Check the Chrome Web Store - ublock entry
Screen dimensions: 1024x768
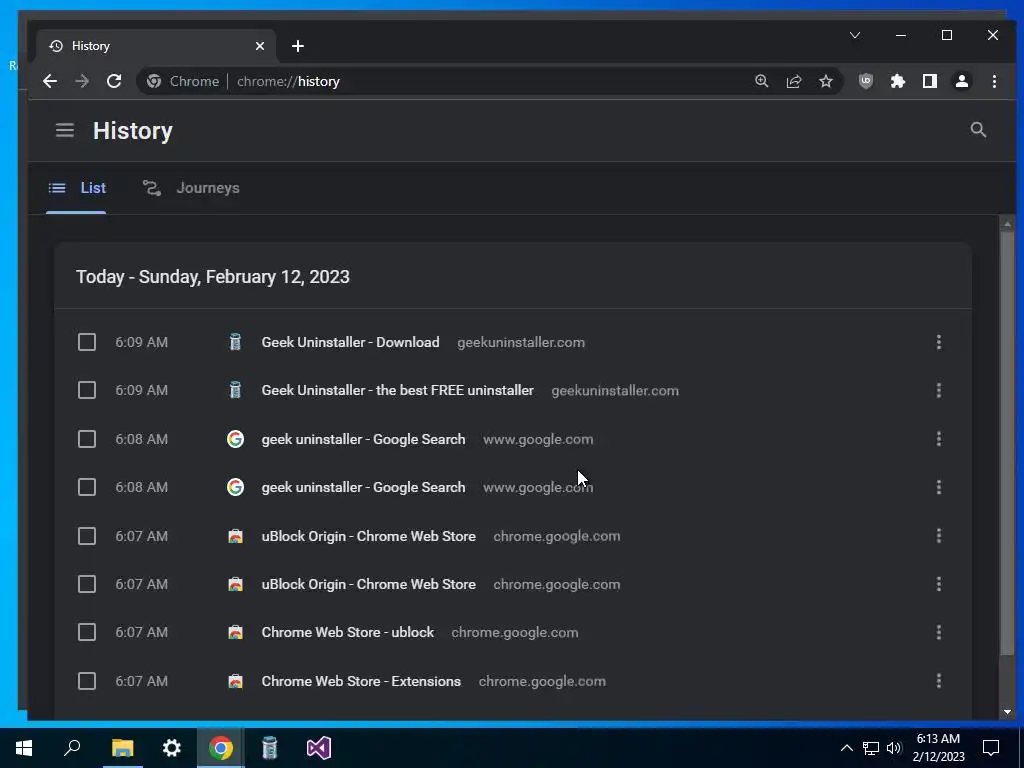87,632
